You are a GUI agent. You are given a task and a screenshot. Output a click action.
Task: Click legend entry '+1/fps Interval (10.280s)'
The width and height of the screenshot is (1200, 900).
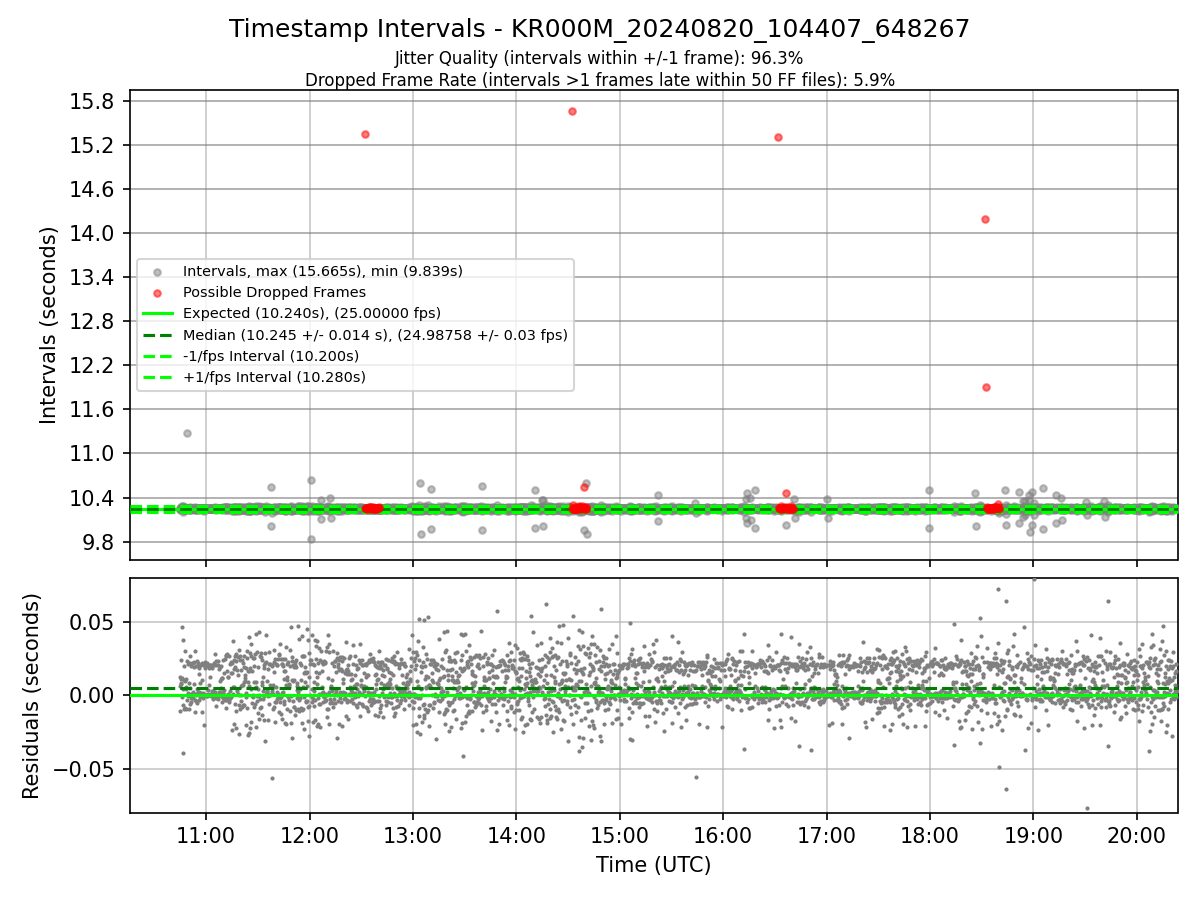274,377
